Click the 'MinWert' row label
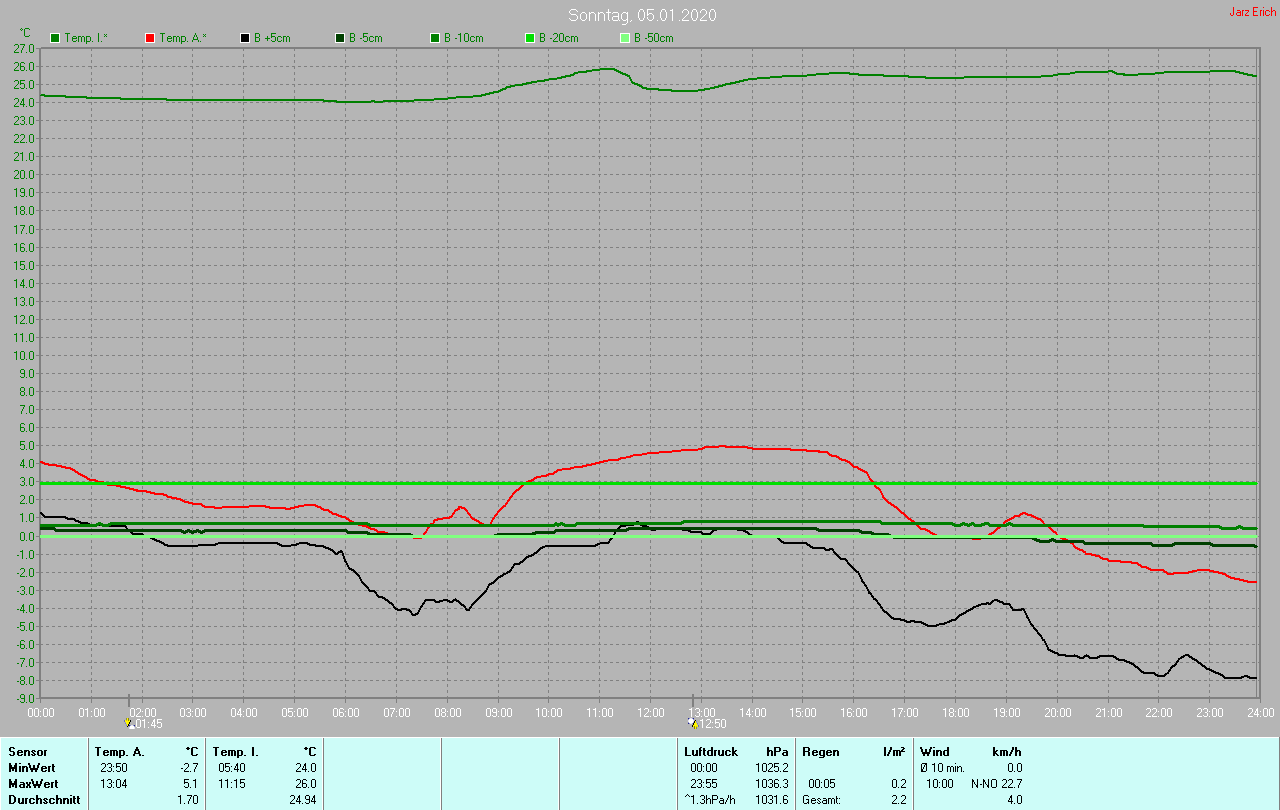Viewport: 1280px width, 810px height. (30, 767)
